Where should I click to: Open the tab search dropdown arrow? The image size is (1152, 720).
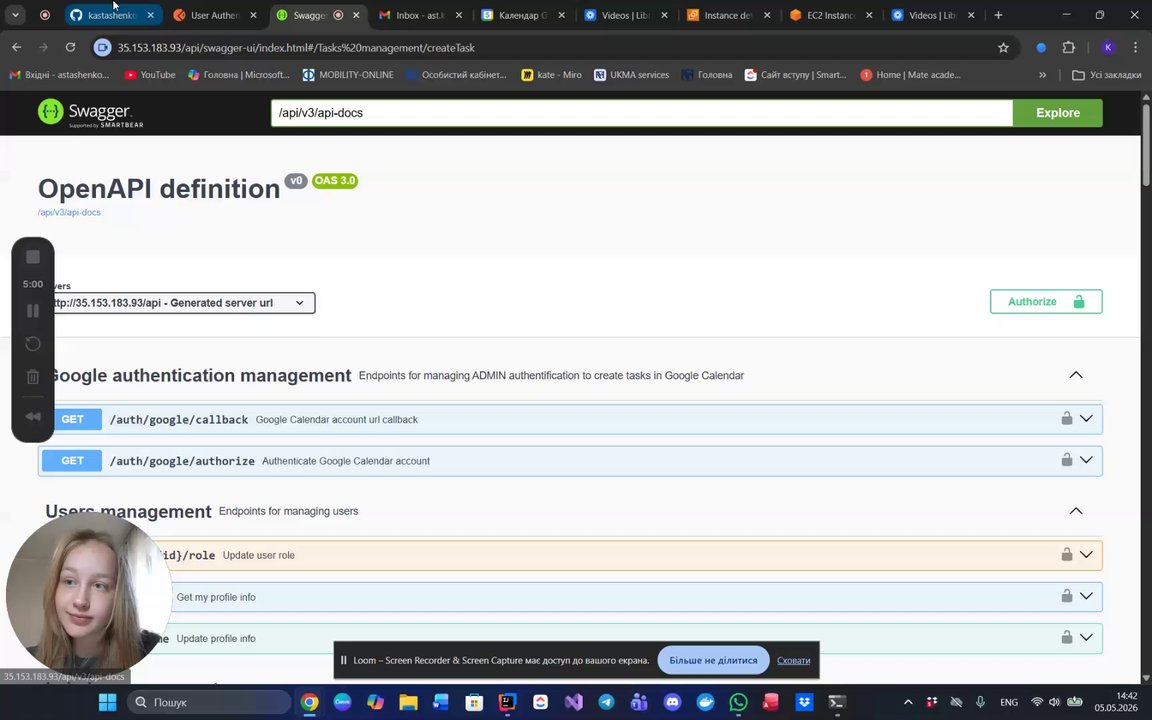[x=15, y=15]
